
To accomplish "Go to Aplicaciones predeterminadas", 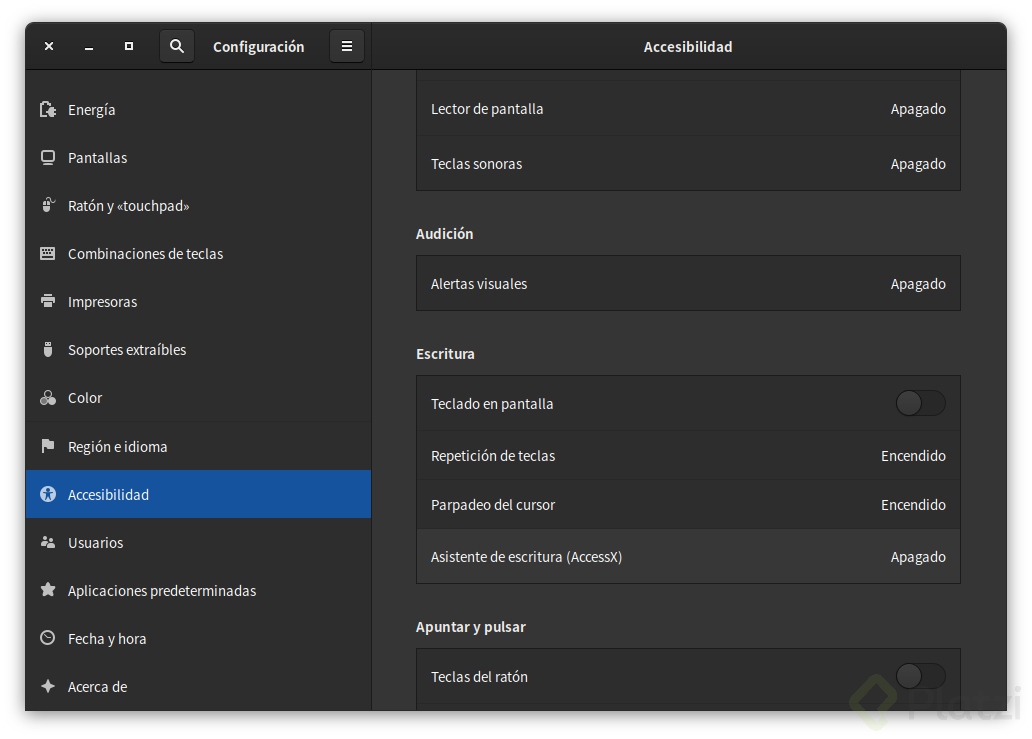I will pos(198,590).
